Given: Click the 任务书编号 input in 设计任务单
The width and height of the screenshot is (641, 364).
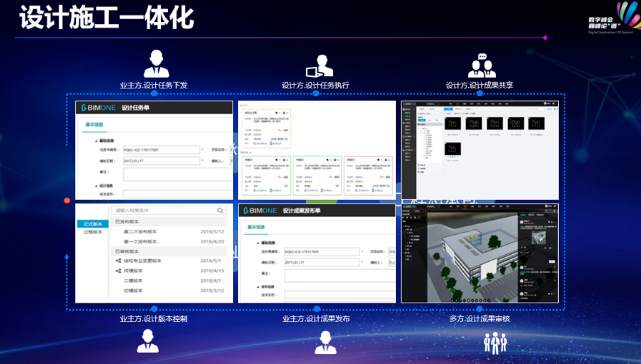Looking at the screenshot, I should 161,150.
